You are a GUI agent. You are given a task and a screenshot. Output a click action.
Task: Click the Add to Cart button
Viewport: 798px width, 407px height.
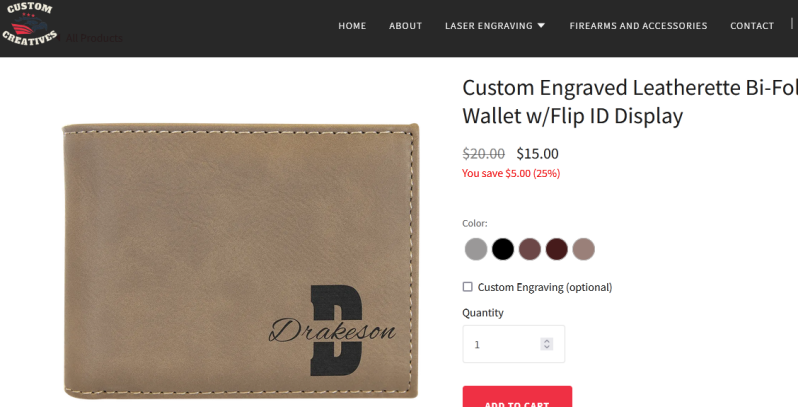coord(517,397)
